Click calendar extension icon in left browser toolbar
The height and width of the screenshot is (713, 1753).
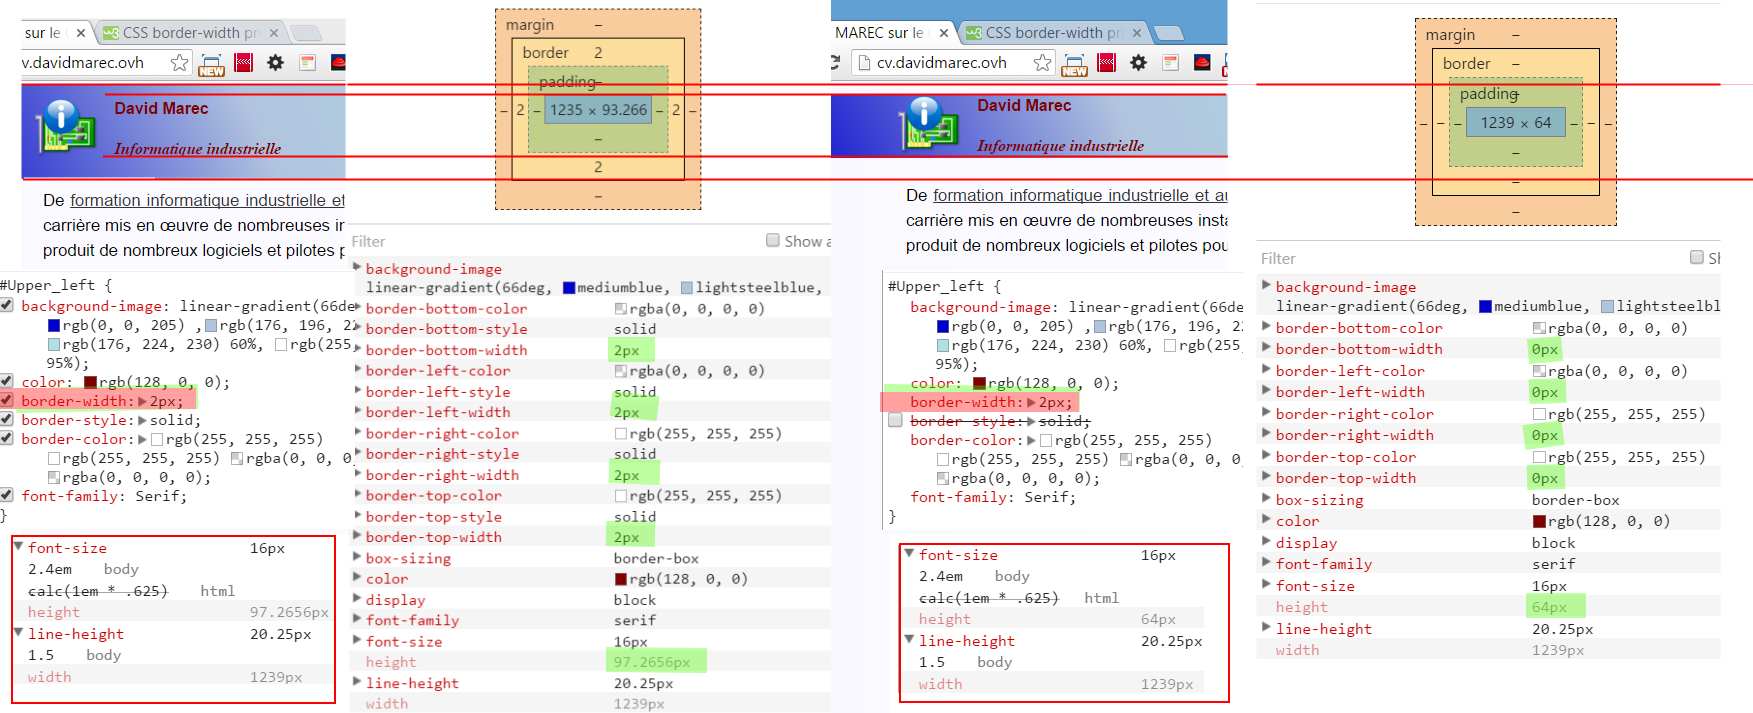click(307, 63)
